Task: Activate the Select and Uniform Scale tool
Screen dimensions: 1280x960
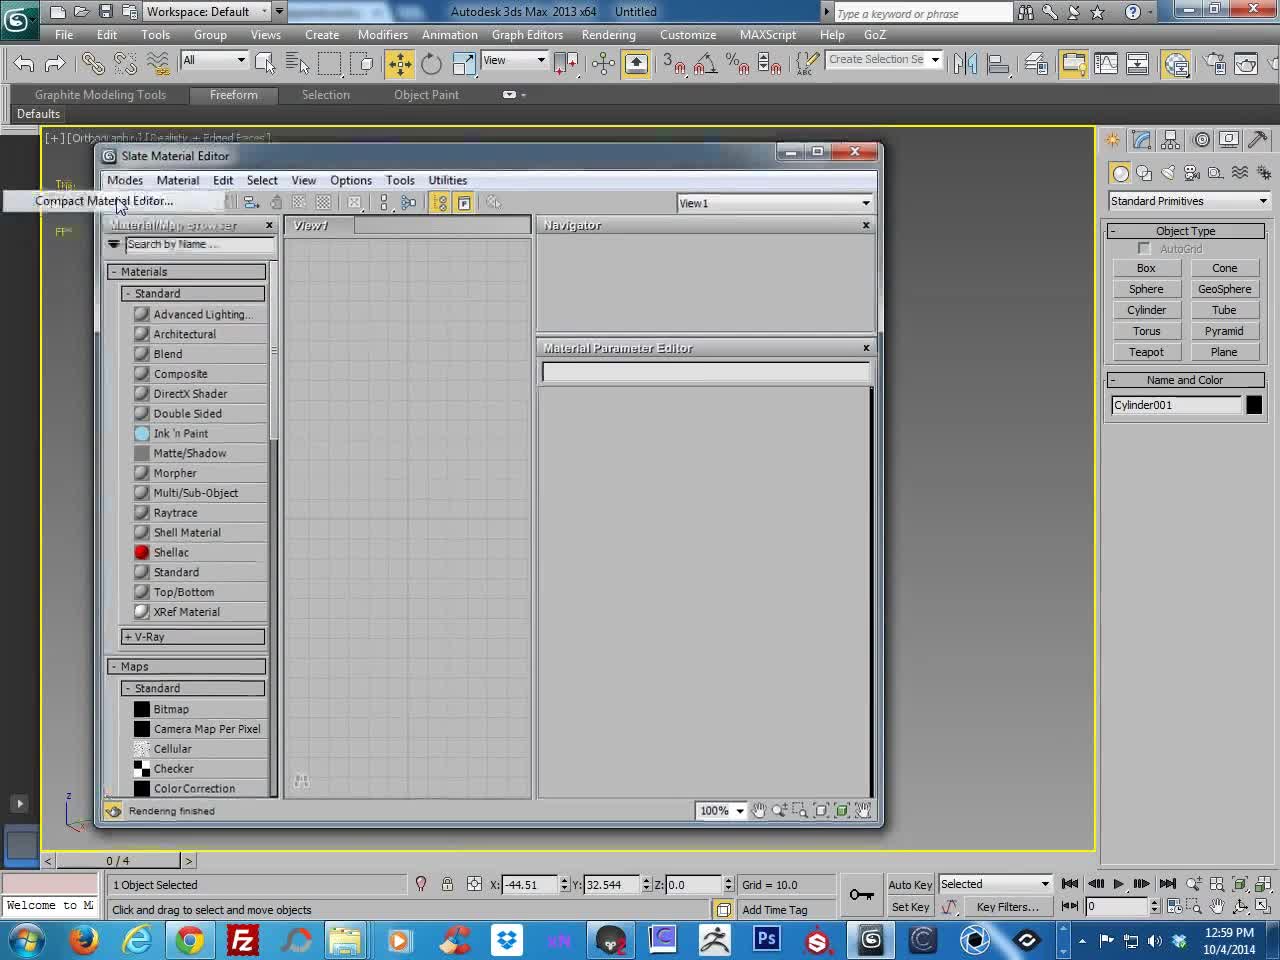Action: (464, 64)
